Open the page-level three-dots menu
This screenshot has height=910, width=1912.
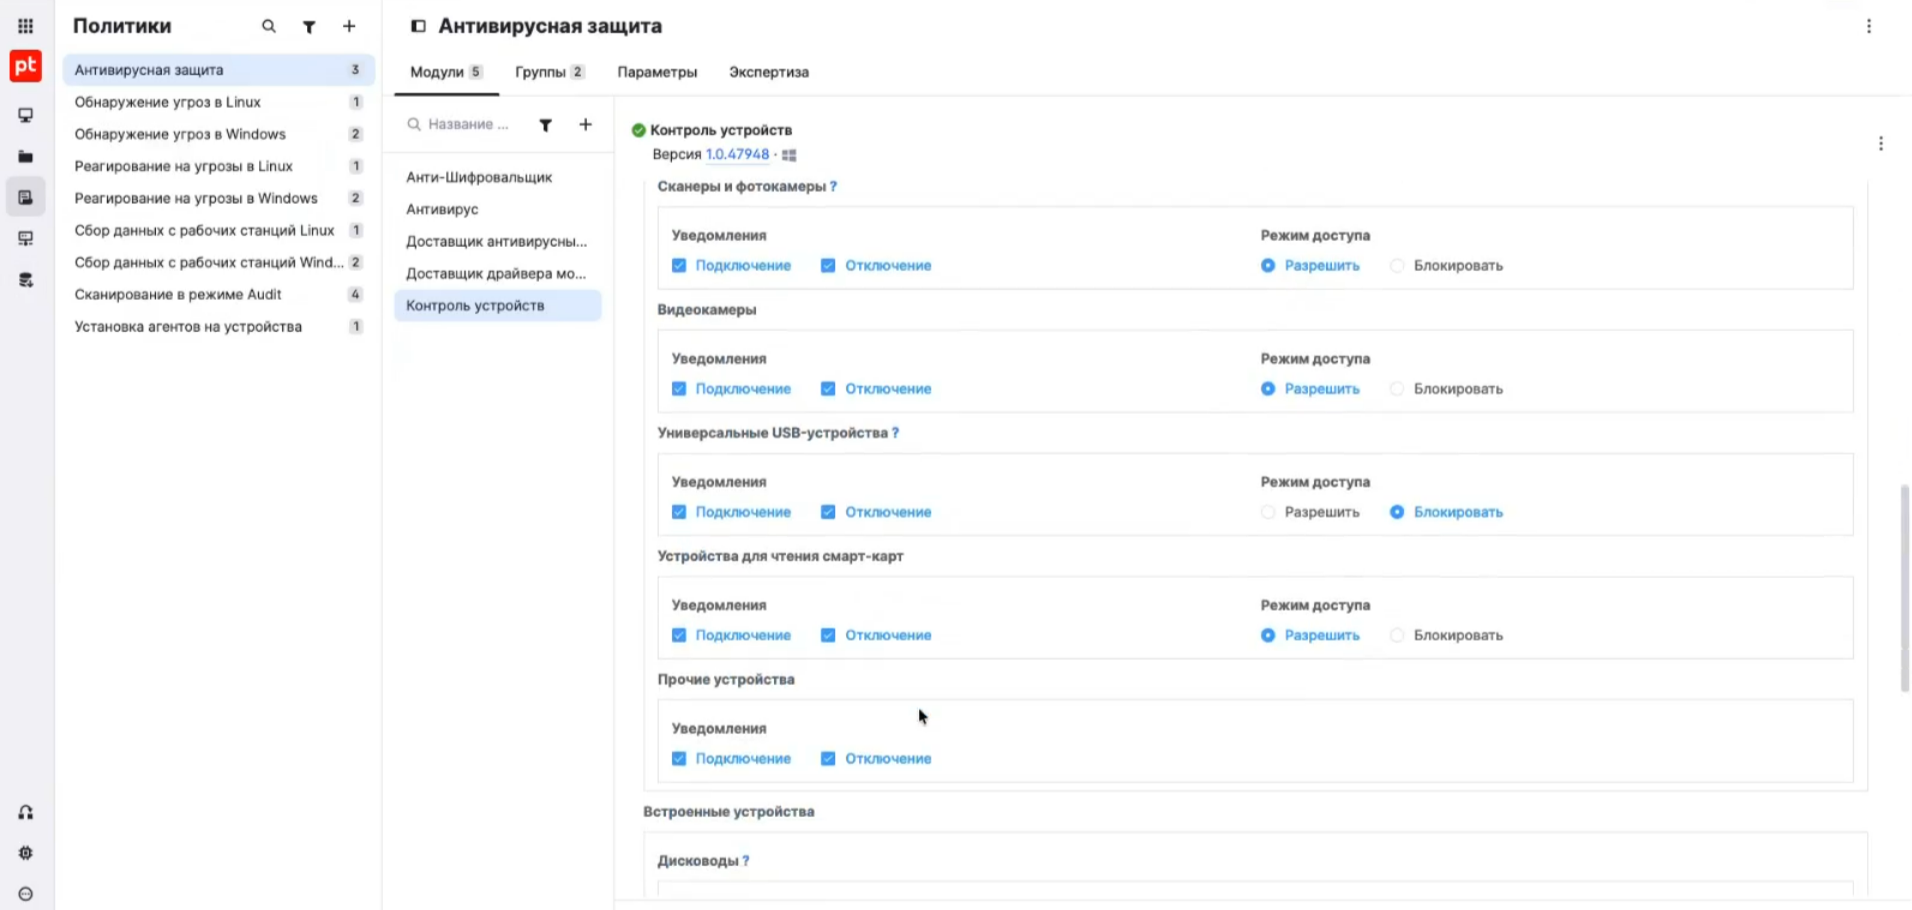point(1869,27)
